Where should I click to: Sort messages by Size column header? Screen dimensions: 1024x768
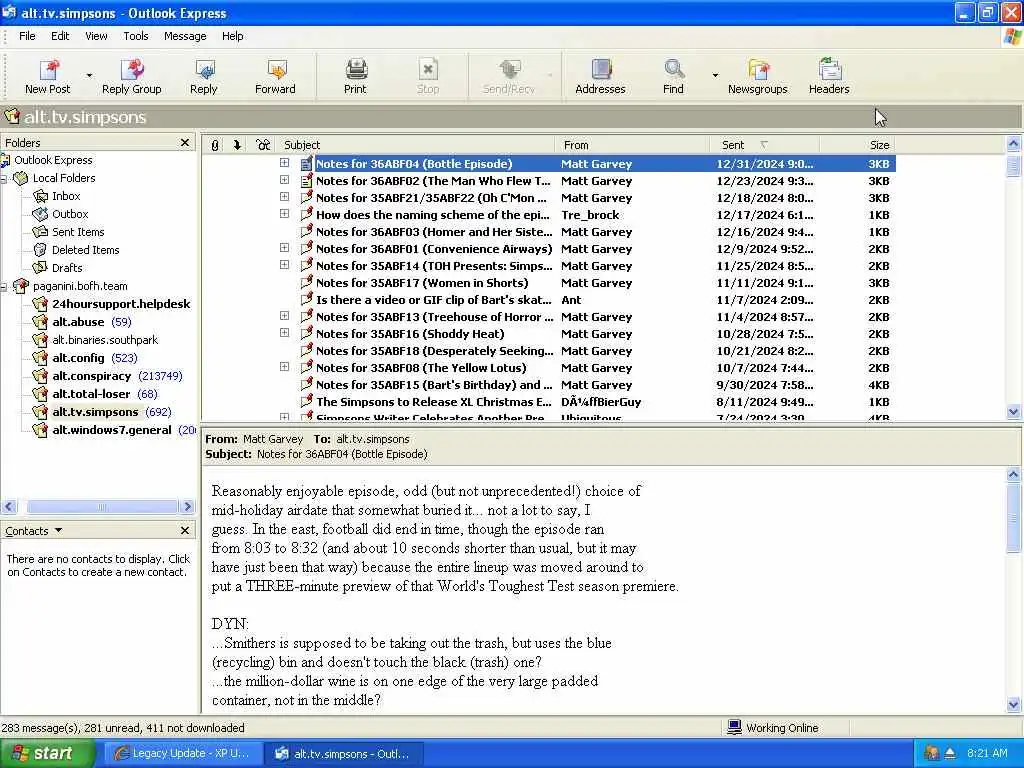click(857, 145)
